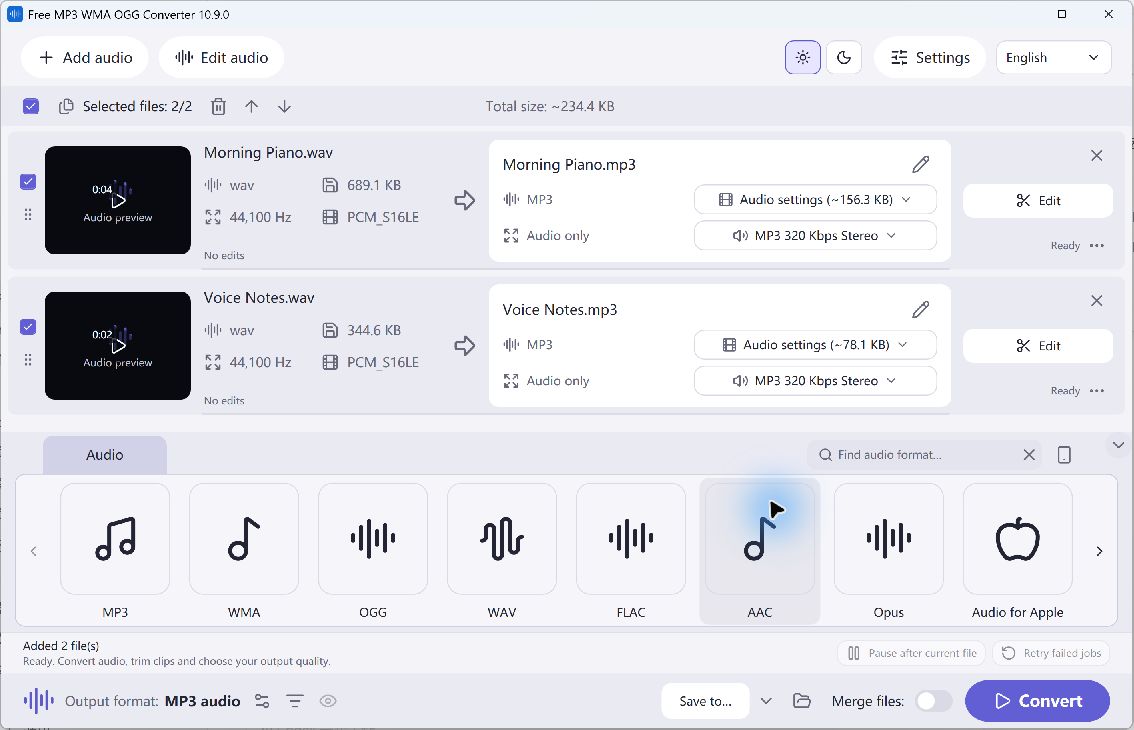Choose WAV output format tile

point(502,551)
